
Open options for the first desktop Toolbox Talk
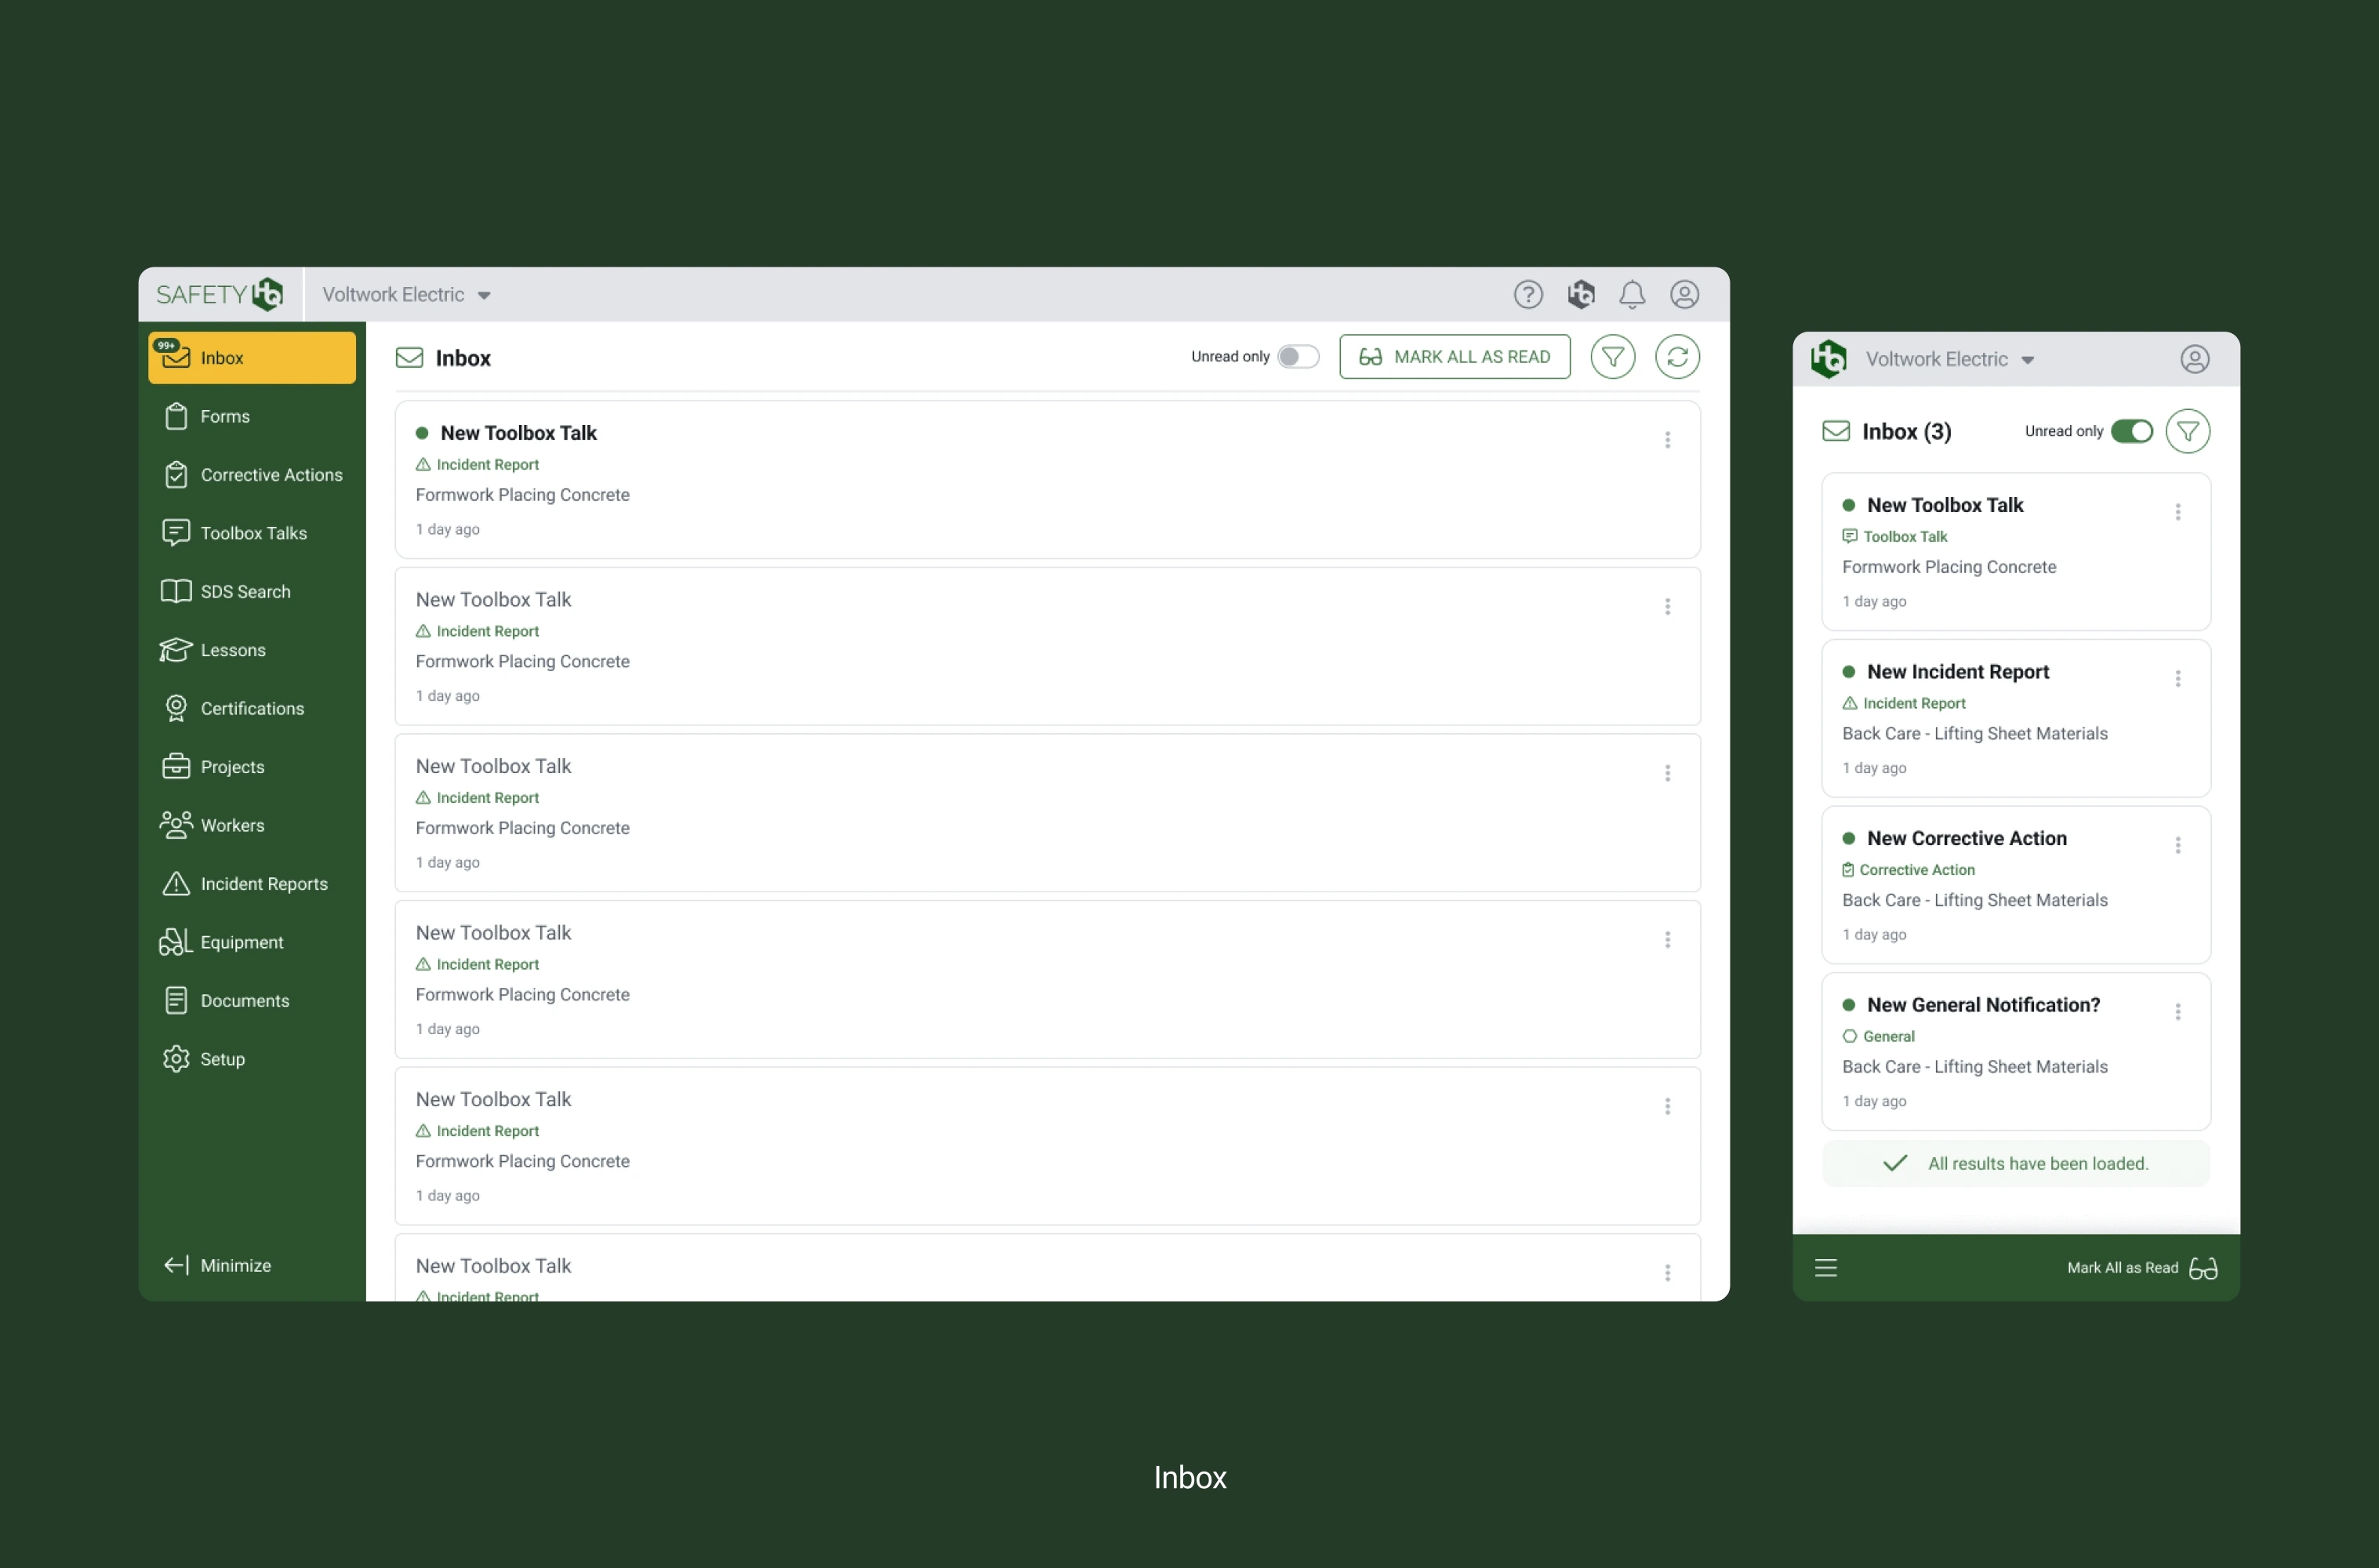tap(1667, 440)
